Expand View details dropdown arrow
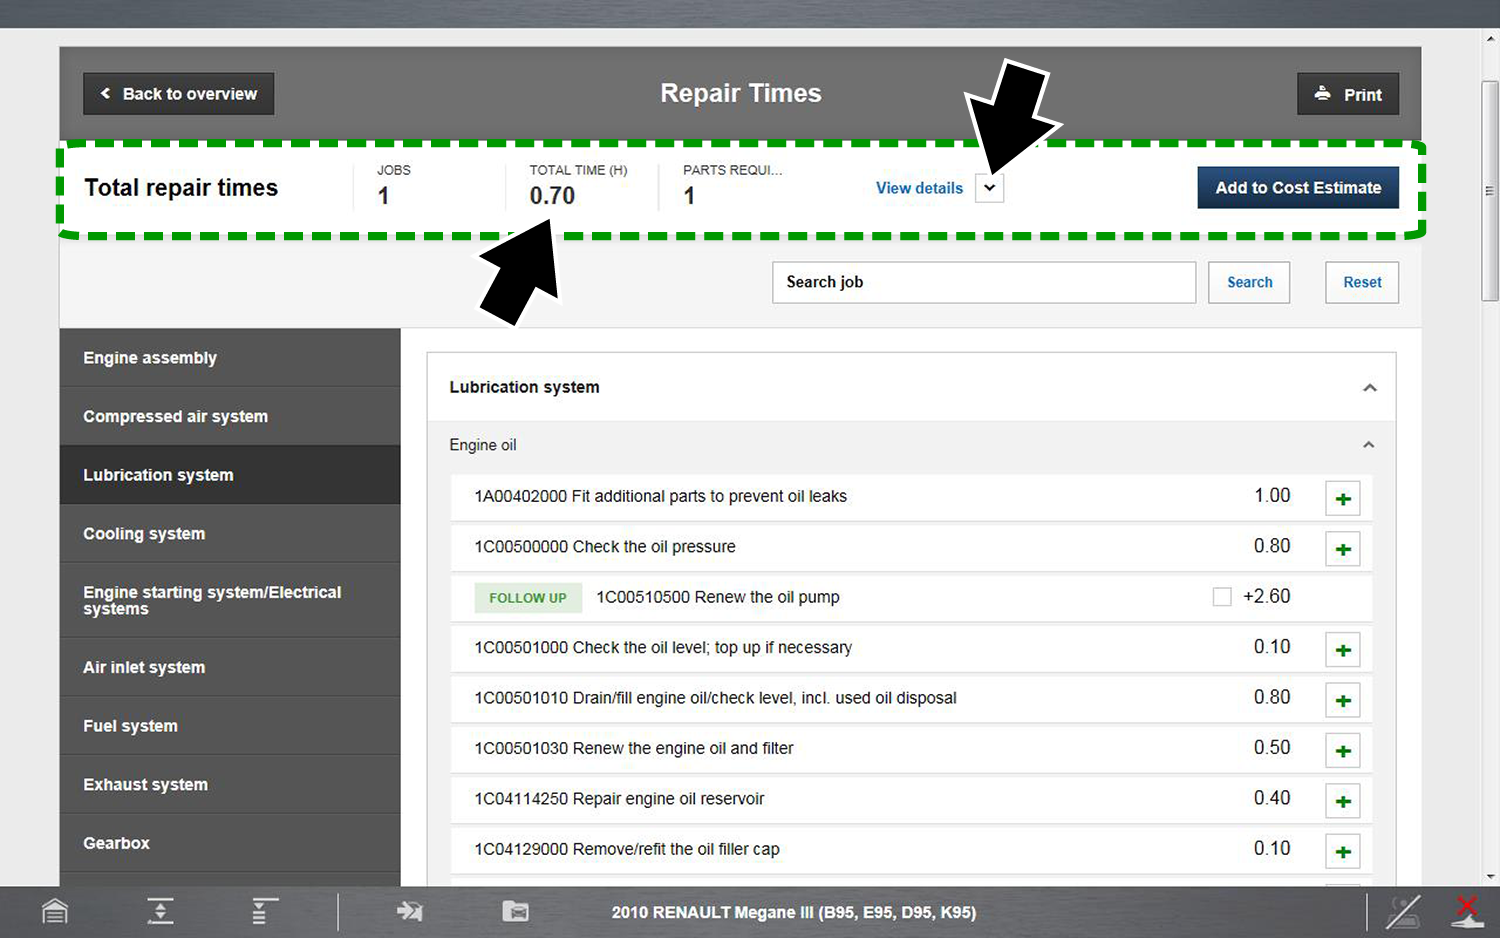The image size is (1500, 938). pos(989,188)
